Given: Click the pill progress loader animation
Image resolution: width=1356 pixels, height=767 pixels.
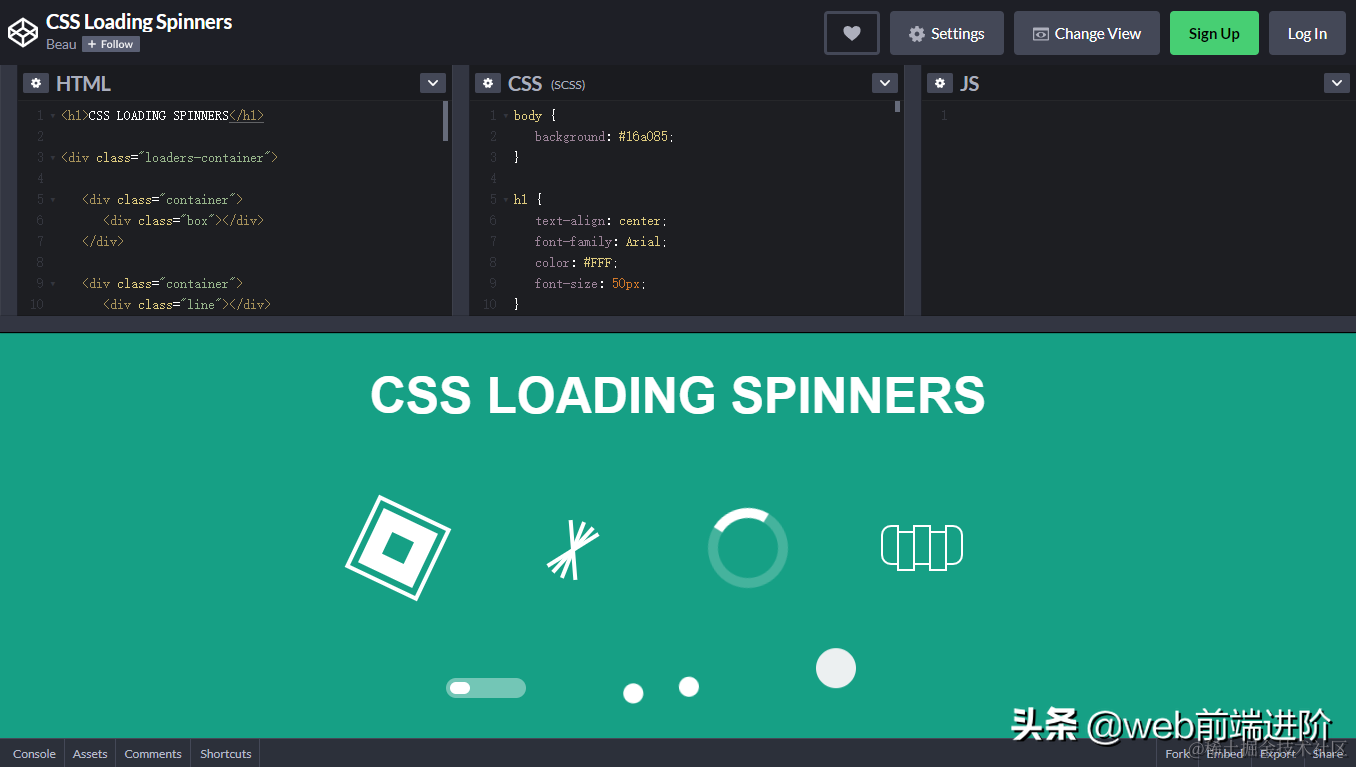Looking at the screenshot, I should click(x=486, y=687).
